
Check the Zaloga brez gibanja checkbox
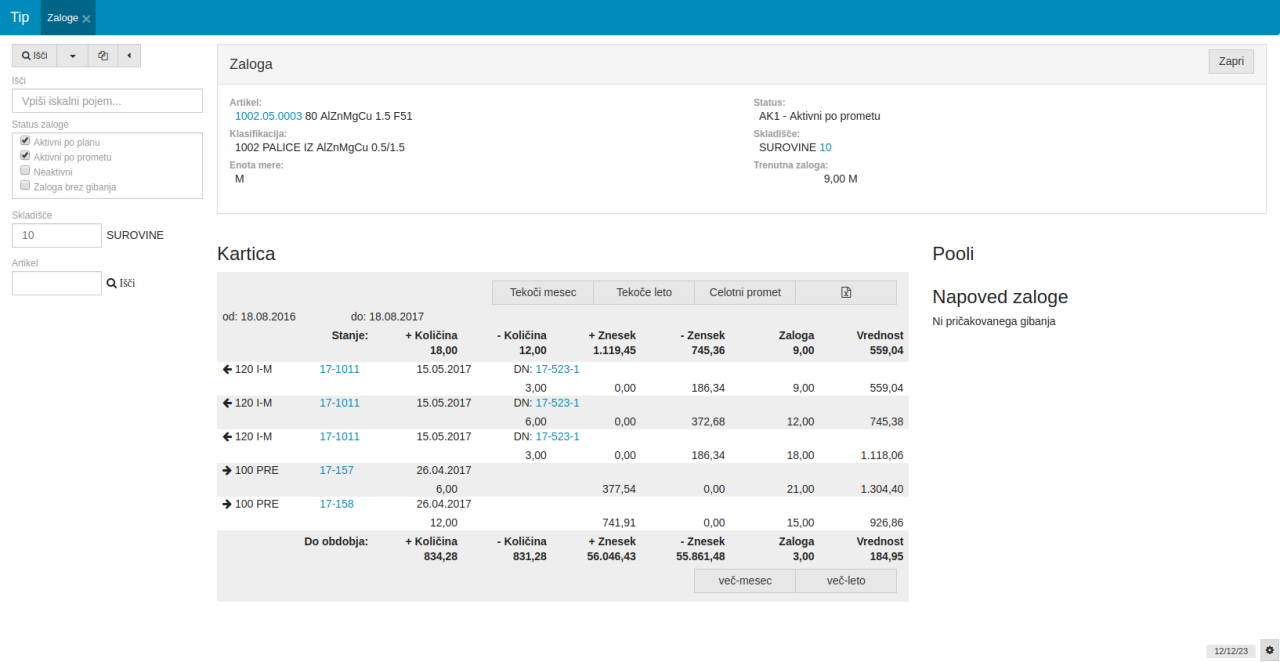click(x=26, y=186)
